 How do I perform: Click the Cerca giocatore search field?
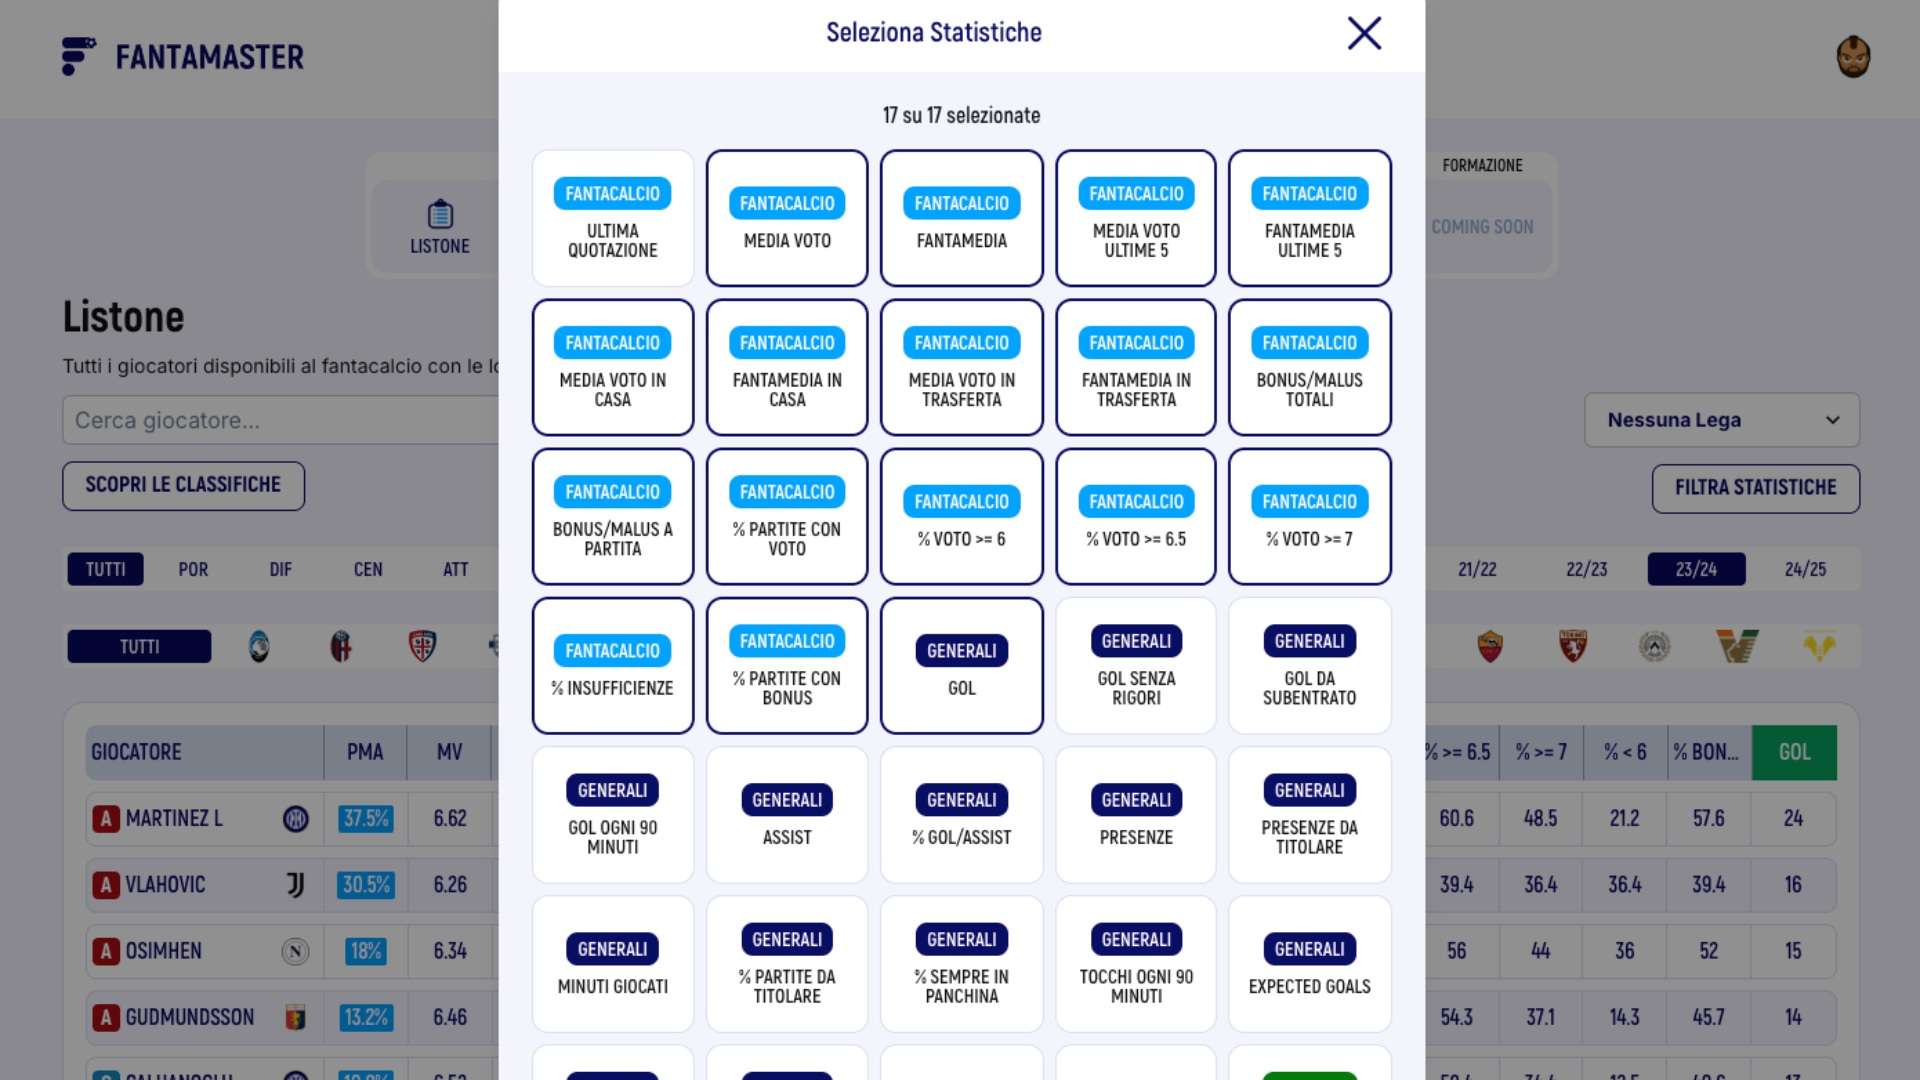pos(280,421)
